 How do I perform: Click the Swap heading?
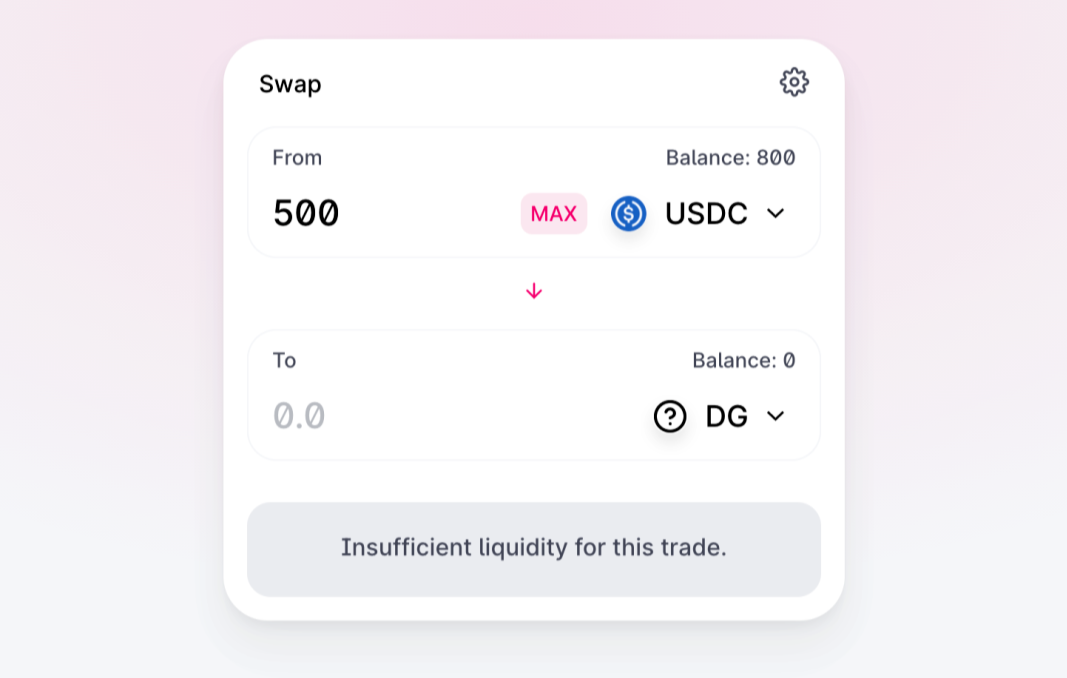coord(290,84)
